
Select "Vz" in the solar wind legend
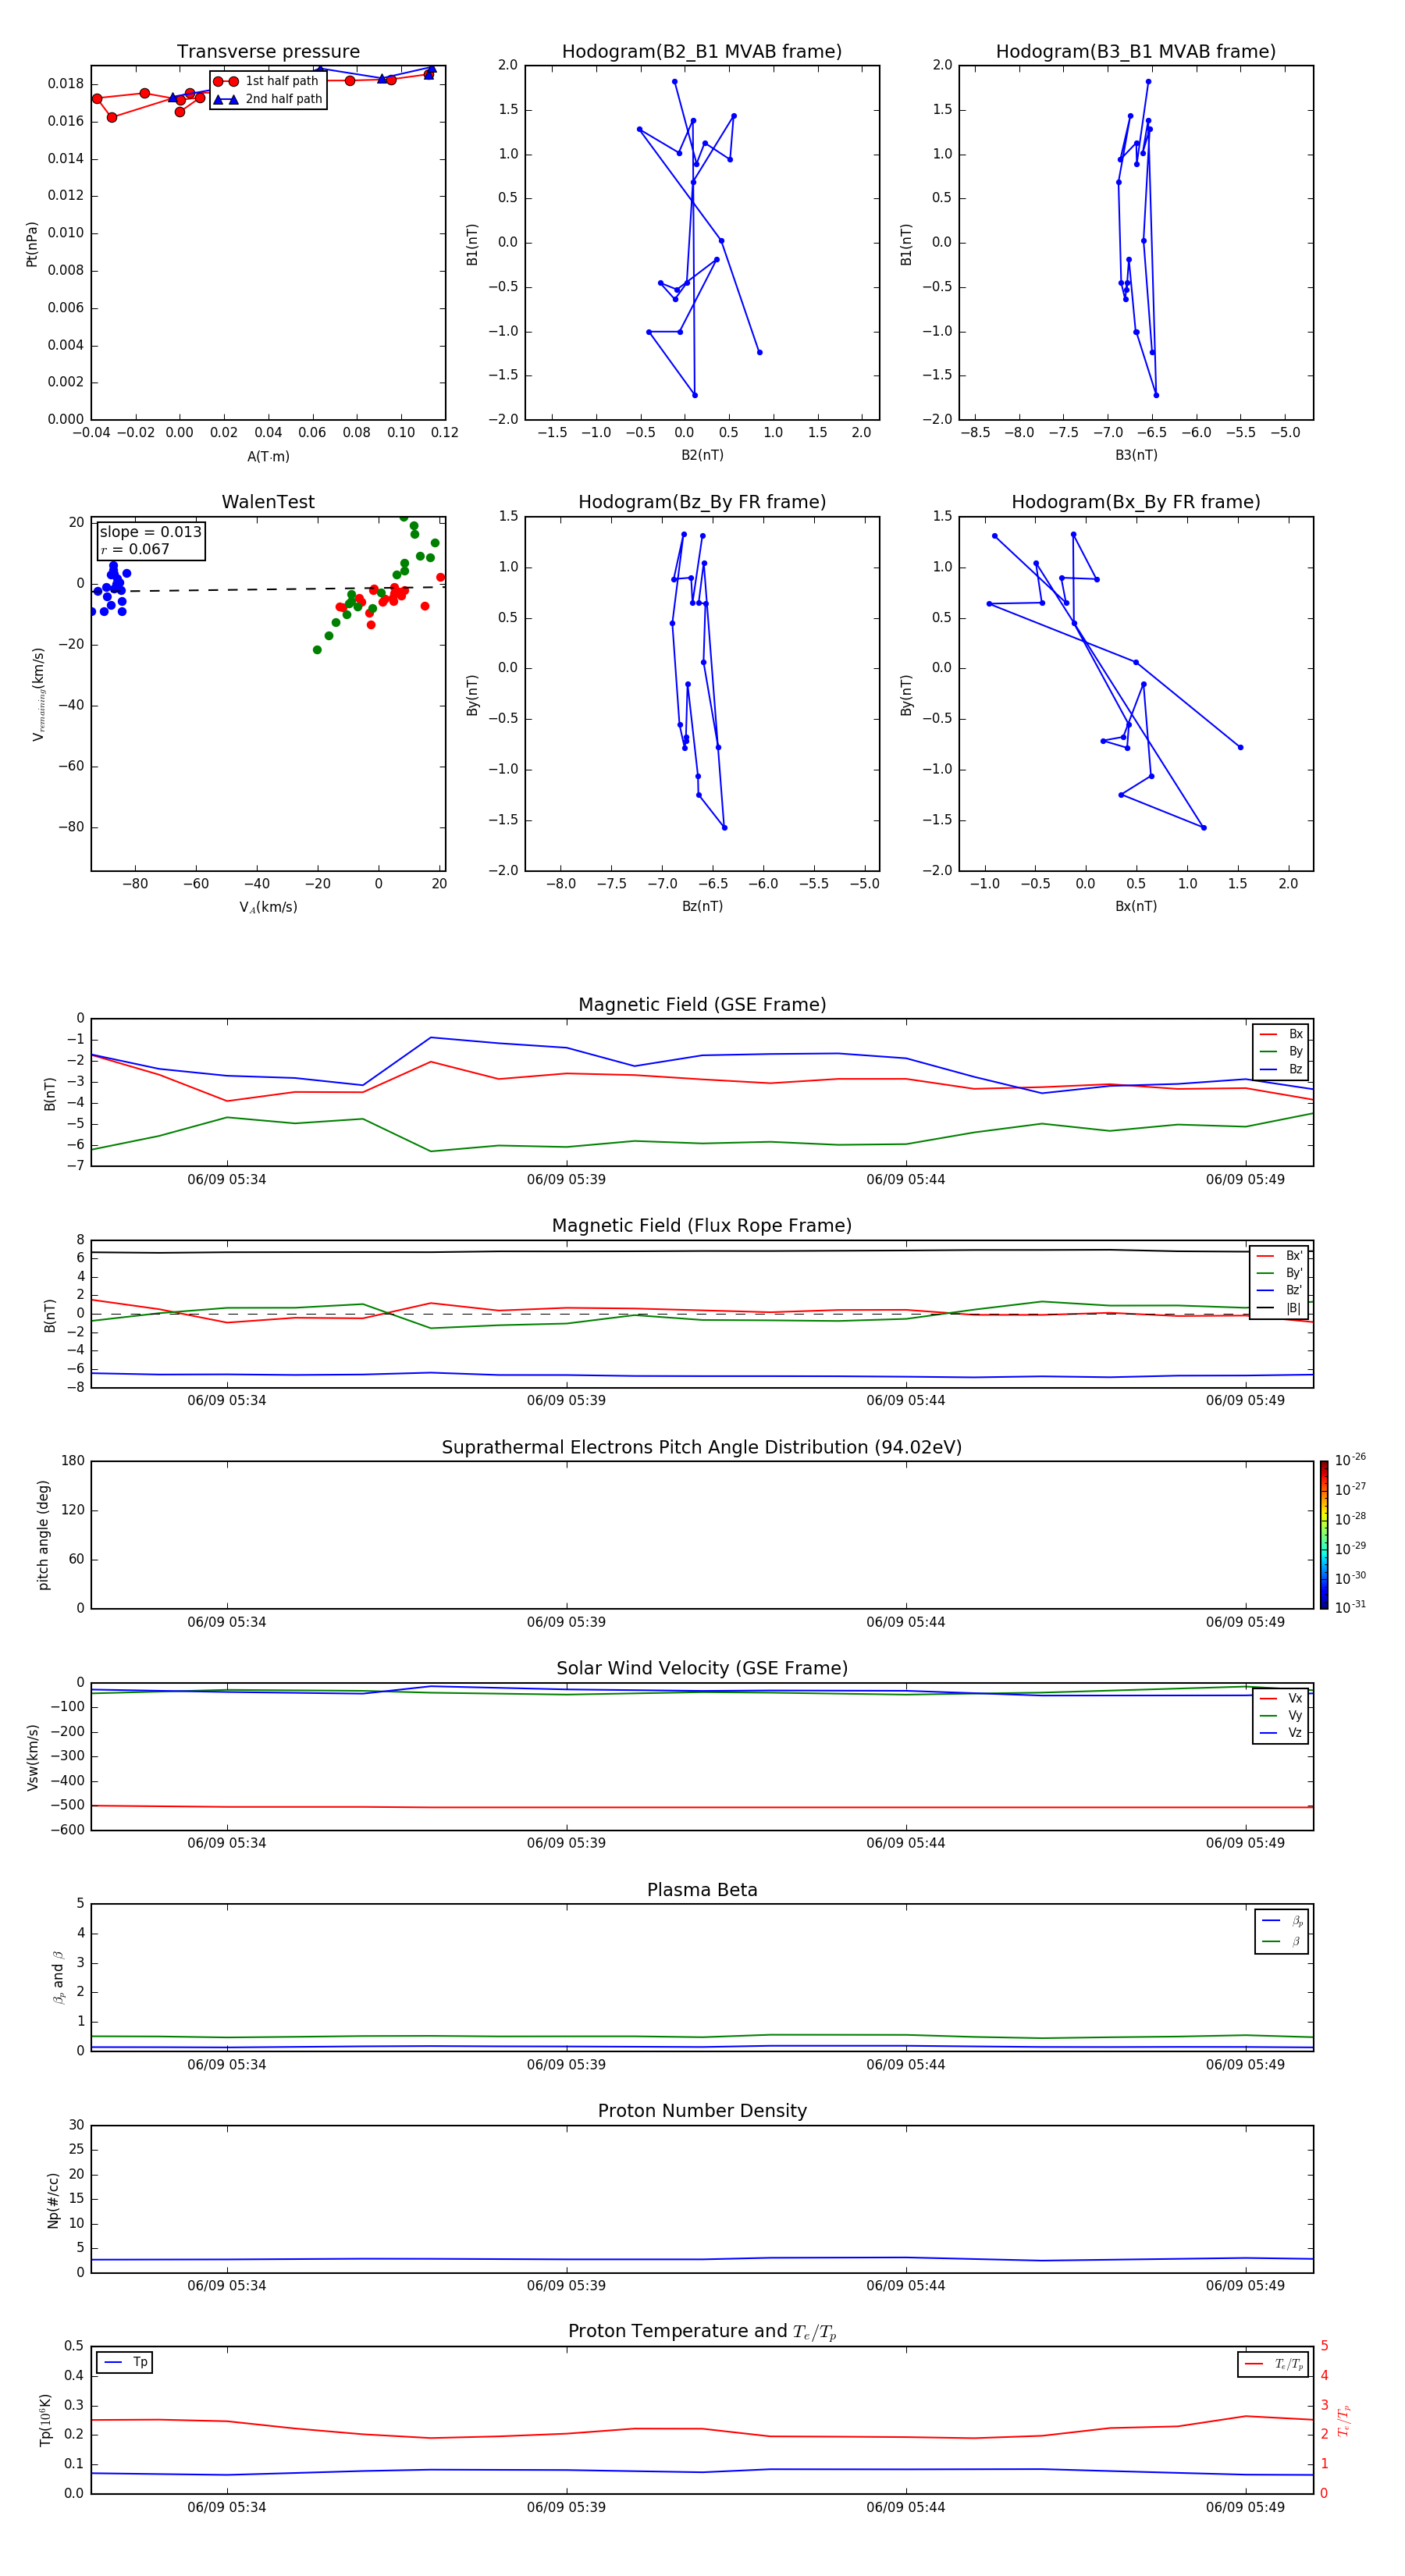tap(1282, 1733)
